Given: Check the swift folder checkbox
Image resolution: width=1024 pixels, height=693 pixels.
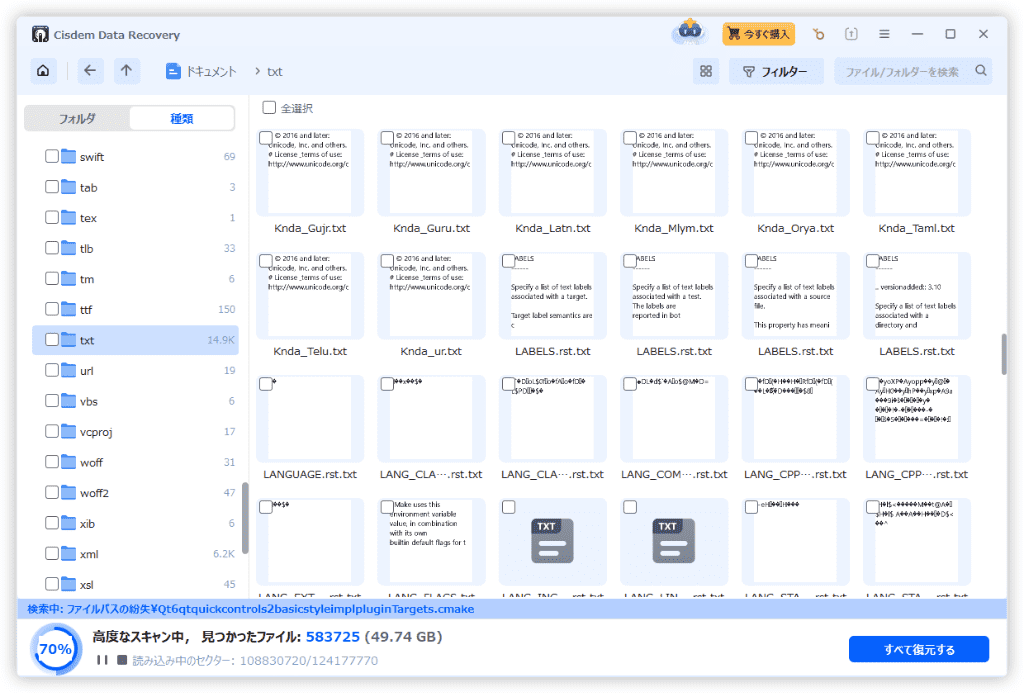Looking at the screenshot, I should pyautogui.click(x=52, y=156).
